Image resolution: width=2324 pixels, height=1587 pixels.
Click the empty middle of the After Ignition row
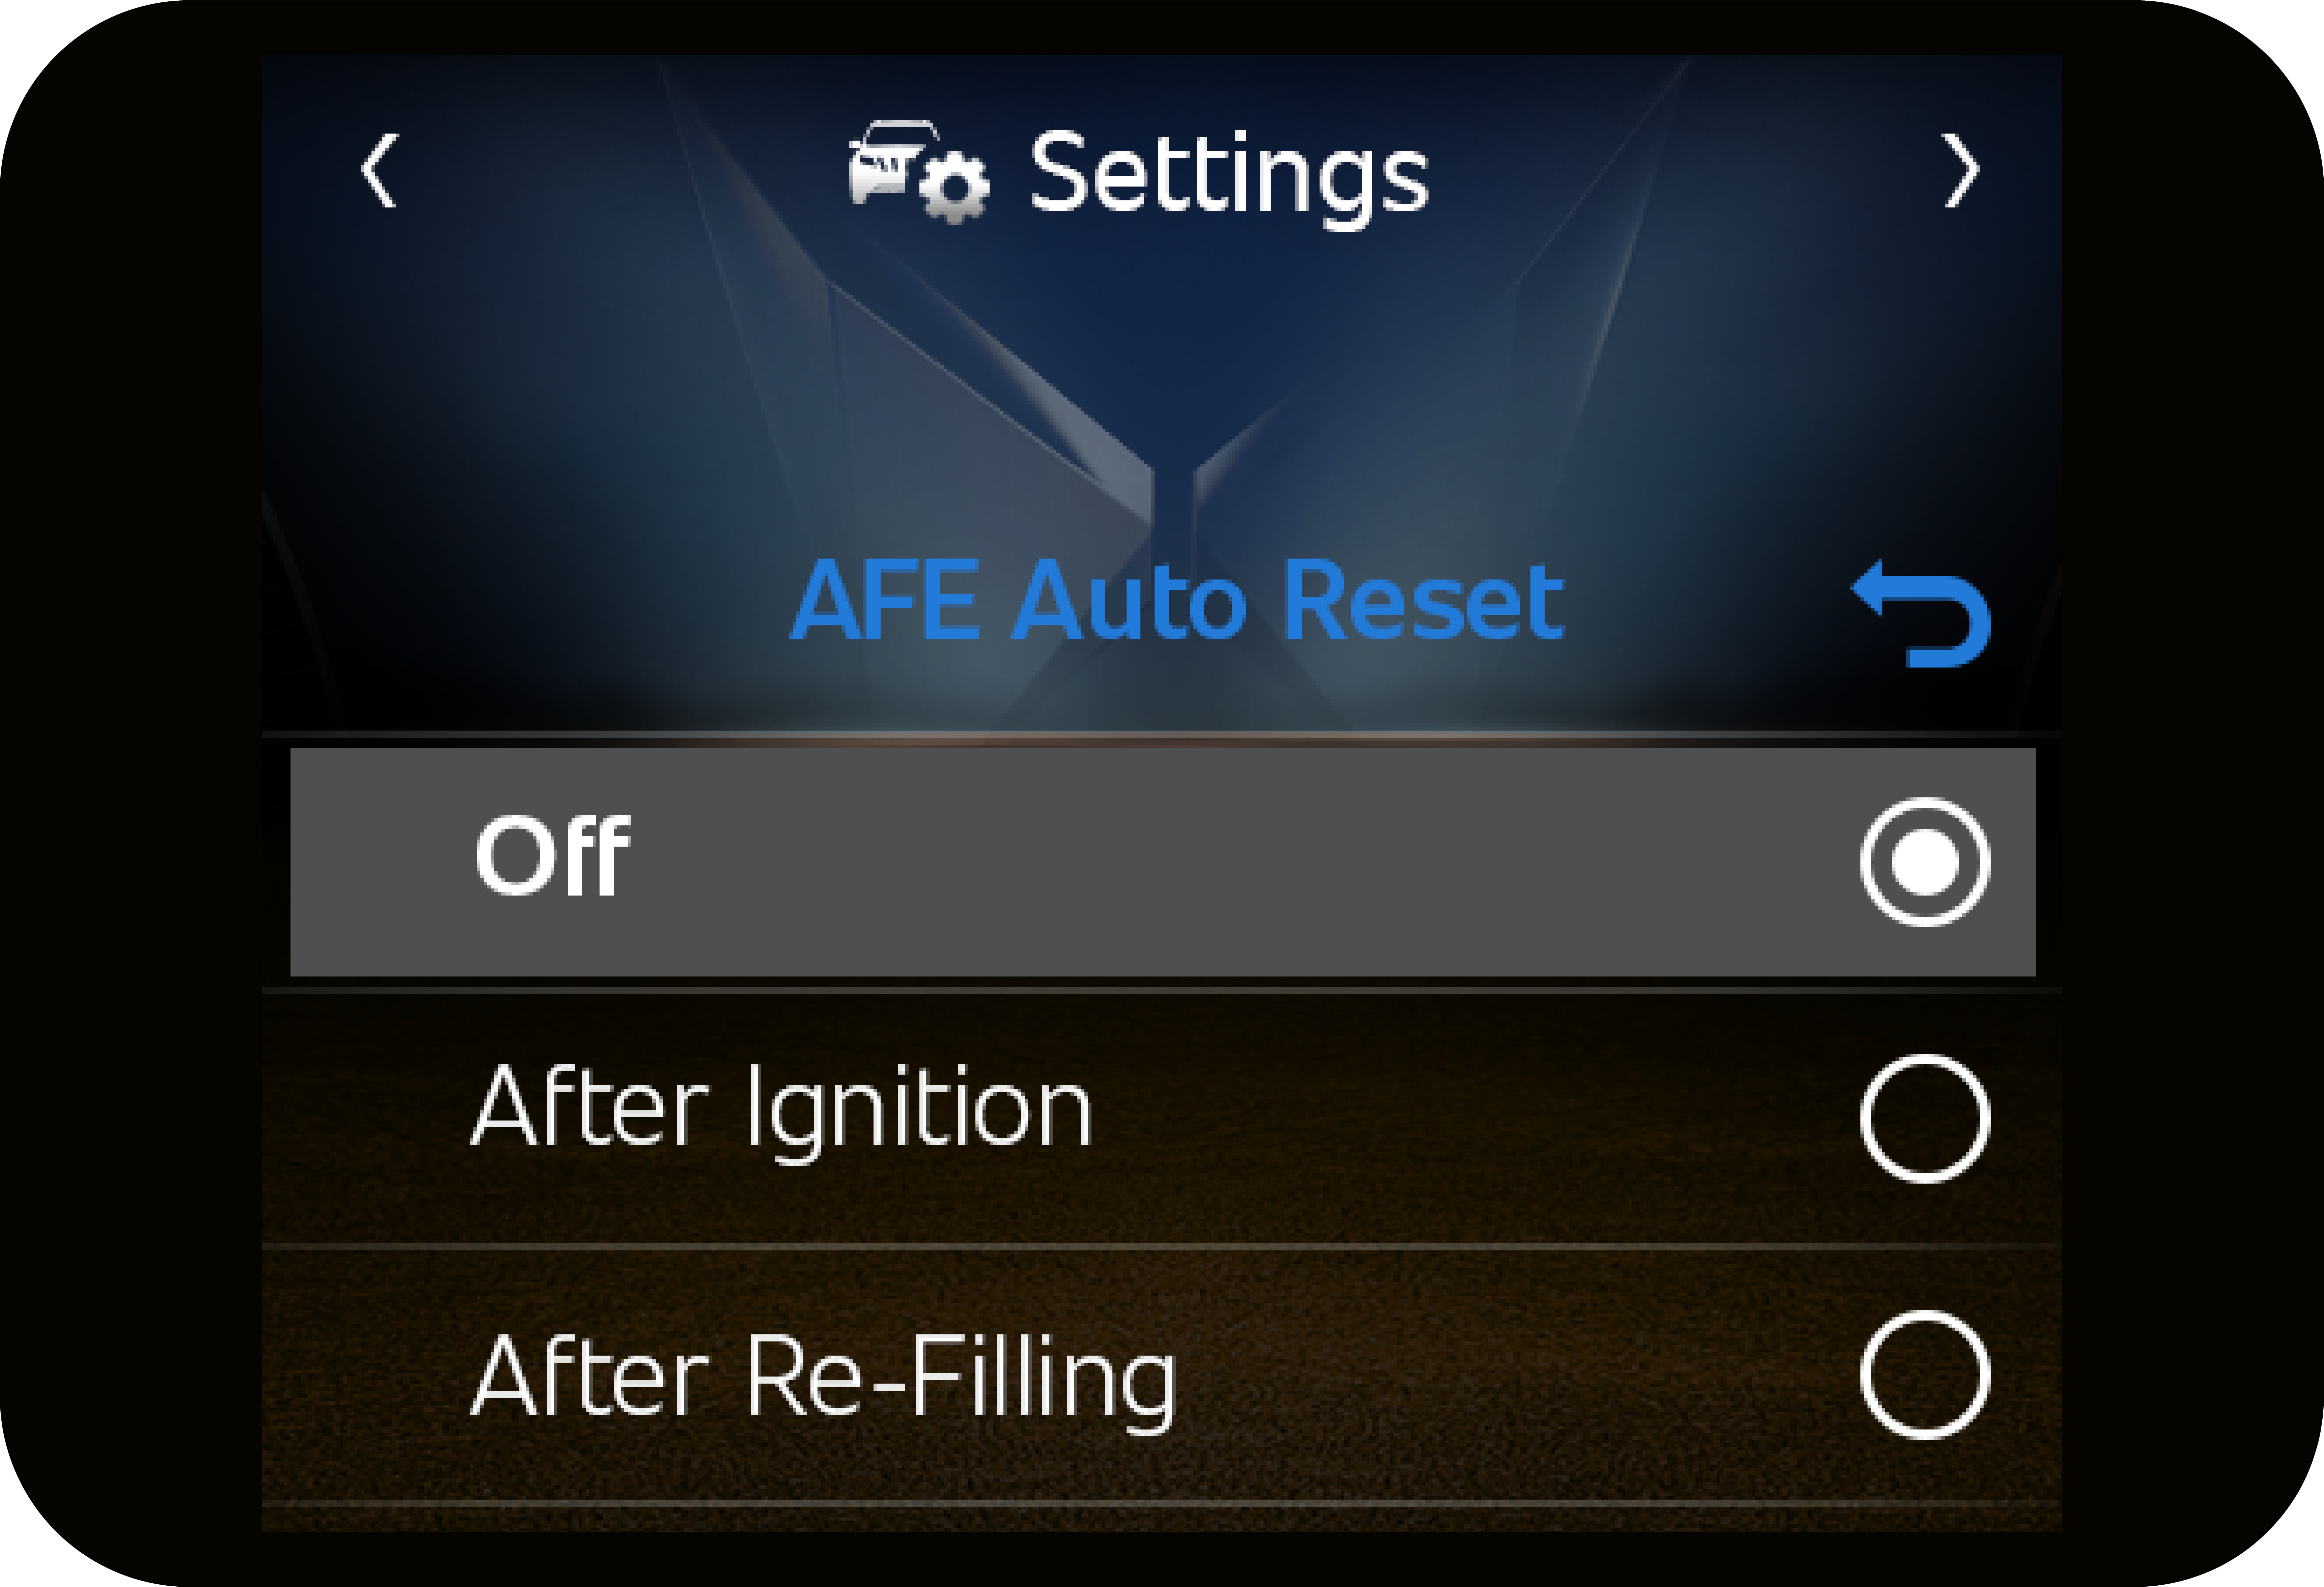pos(1450,1118)
